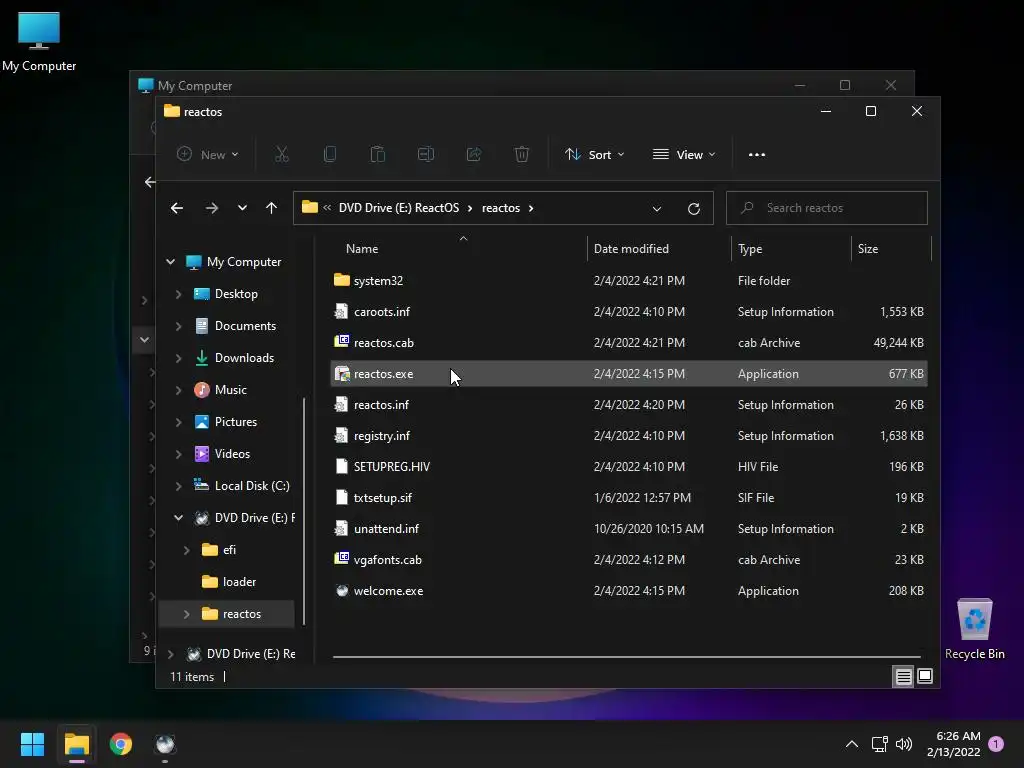Open the See more three-dots menu
Viewport: 1024px width, 768px height.
pyautogui.click(x=757, y=155)
